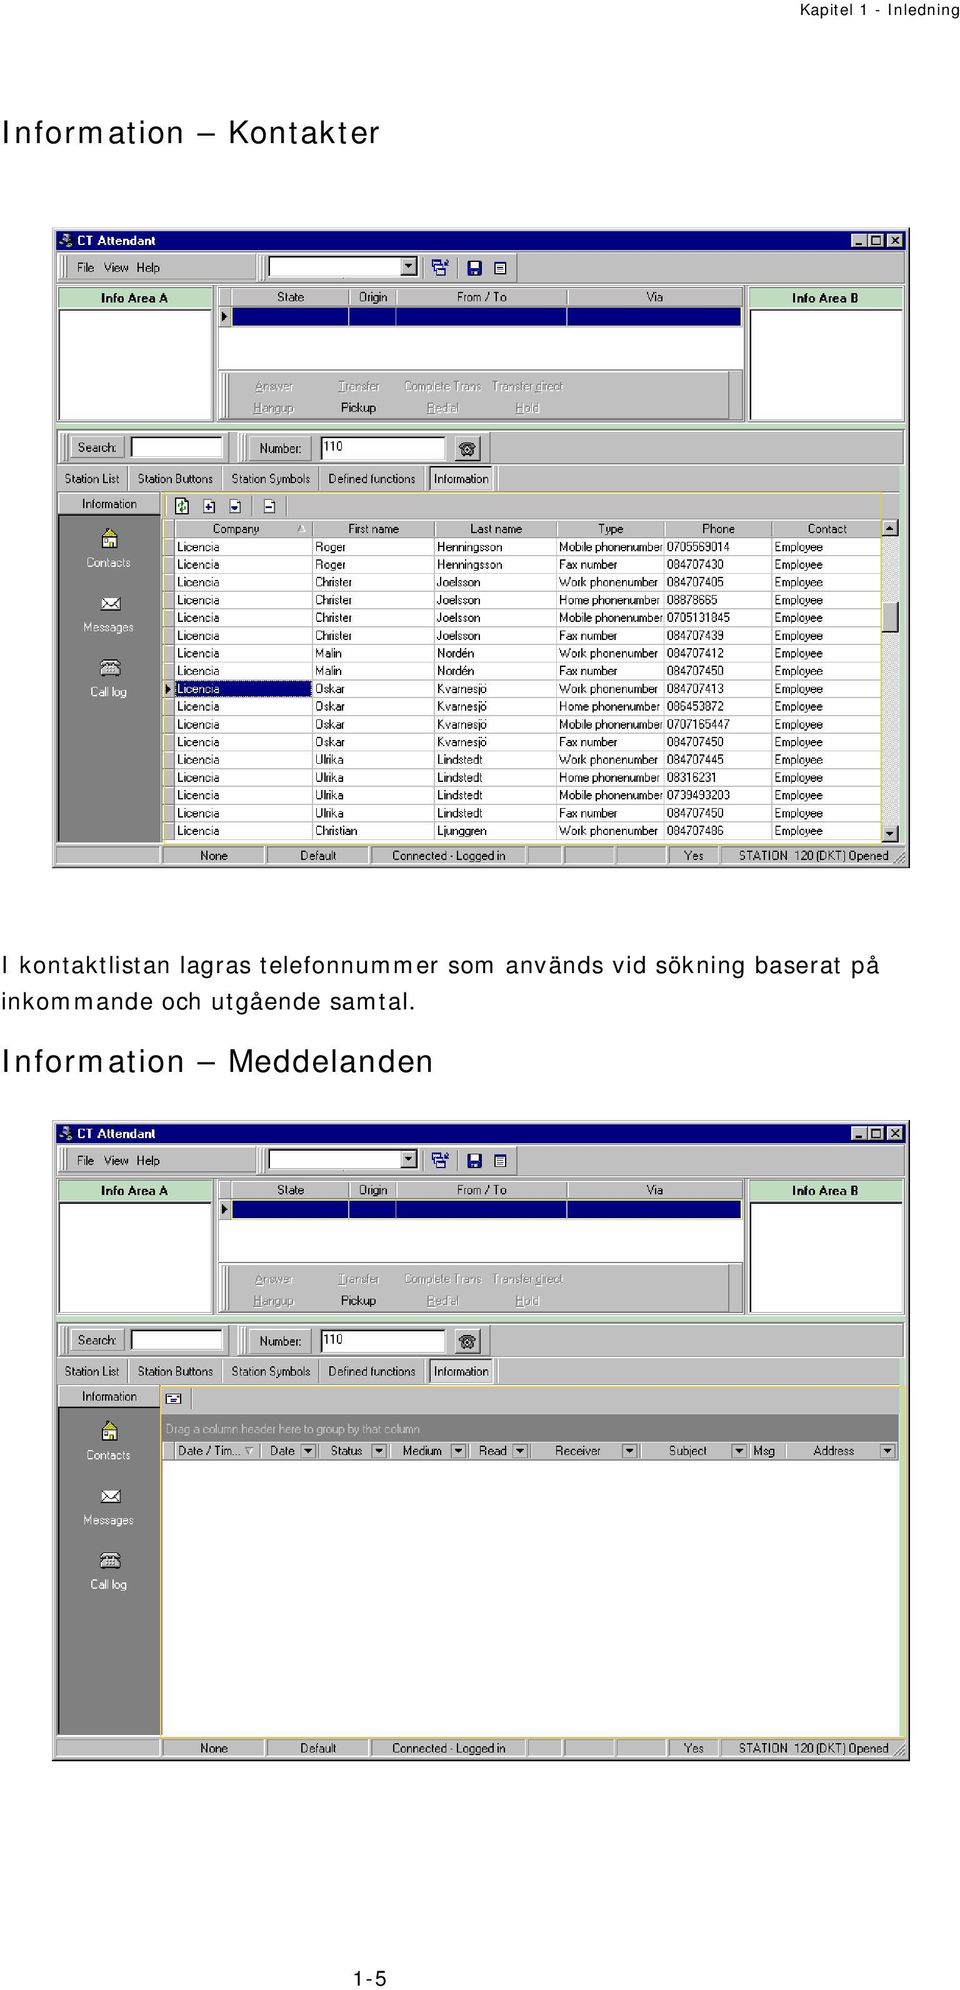Click network view icon in lower window toolbar

coord(440,1160)
